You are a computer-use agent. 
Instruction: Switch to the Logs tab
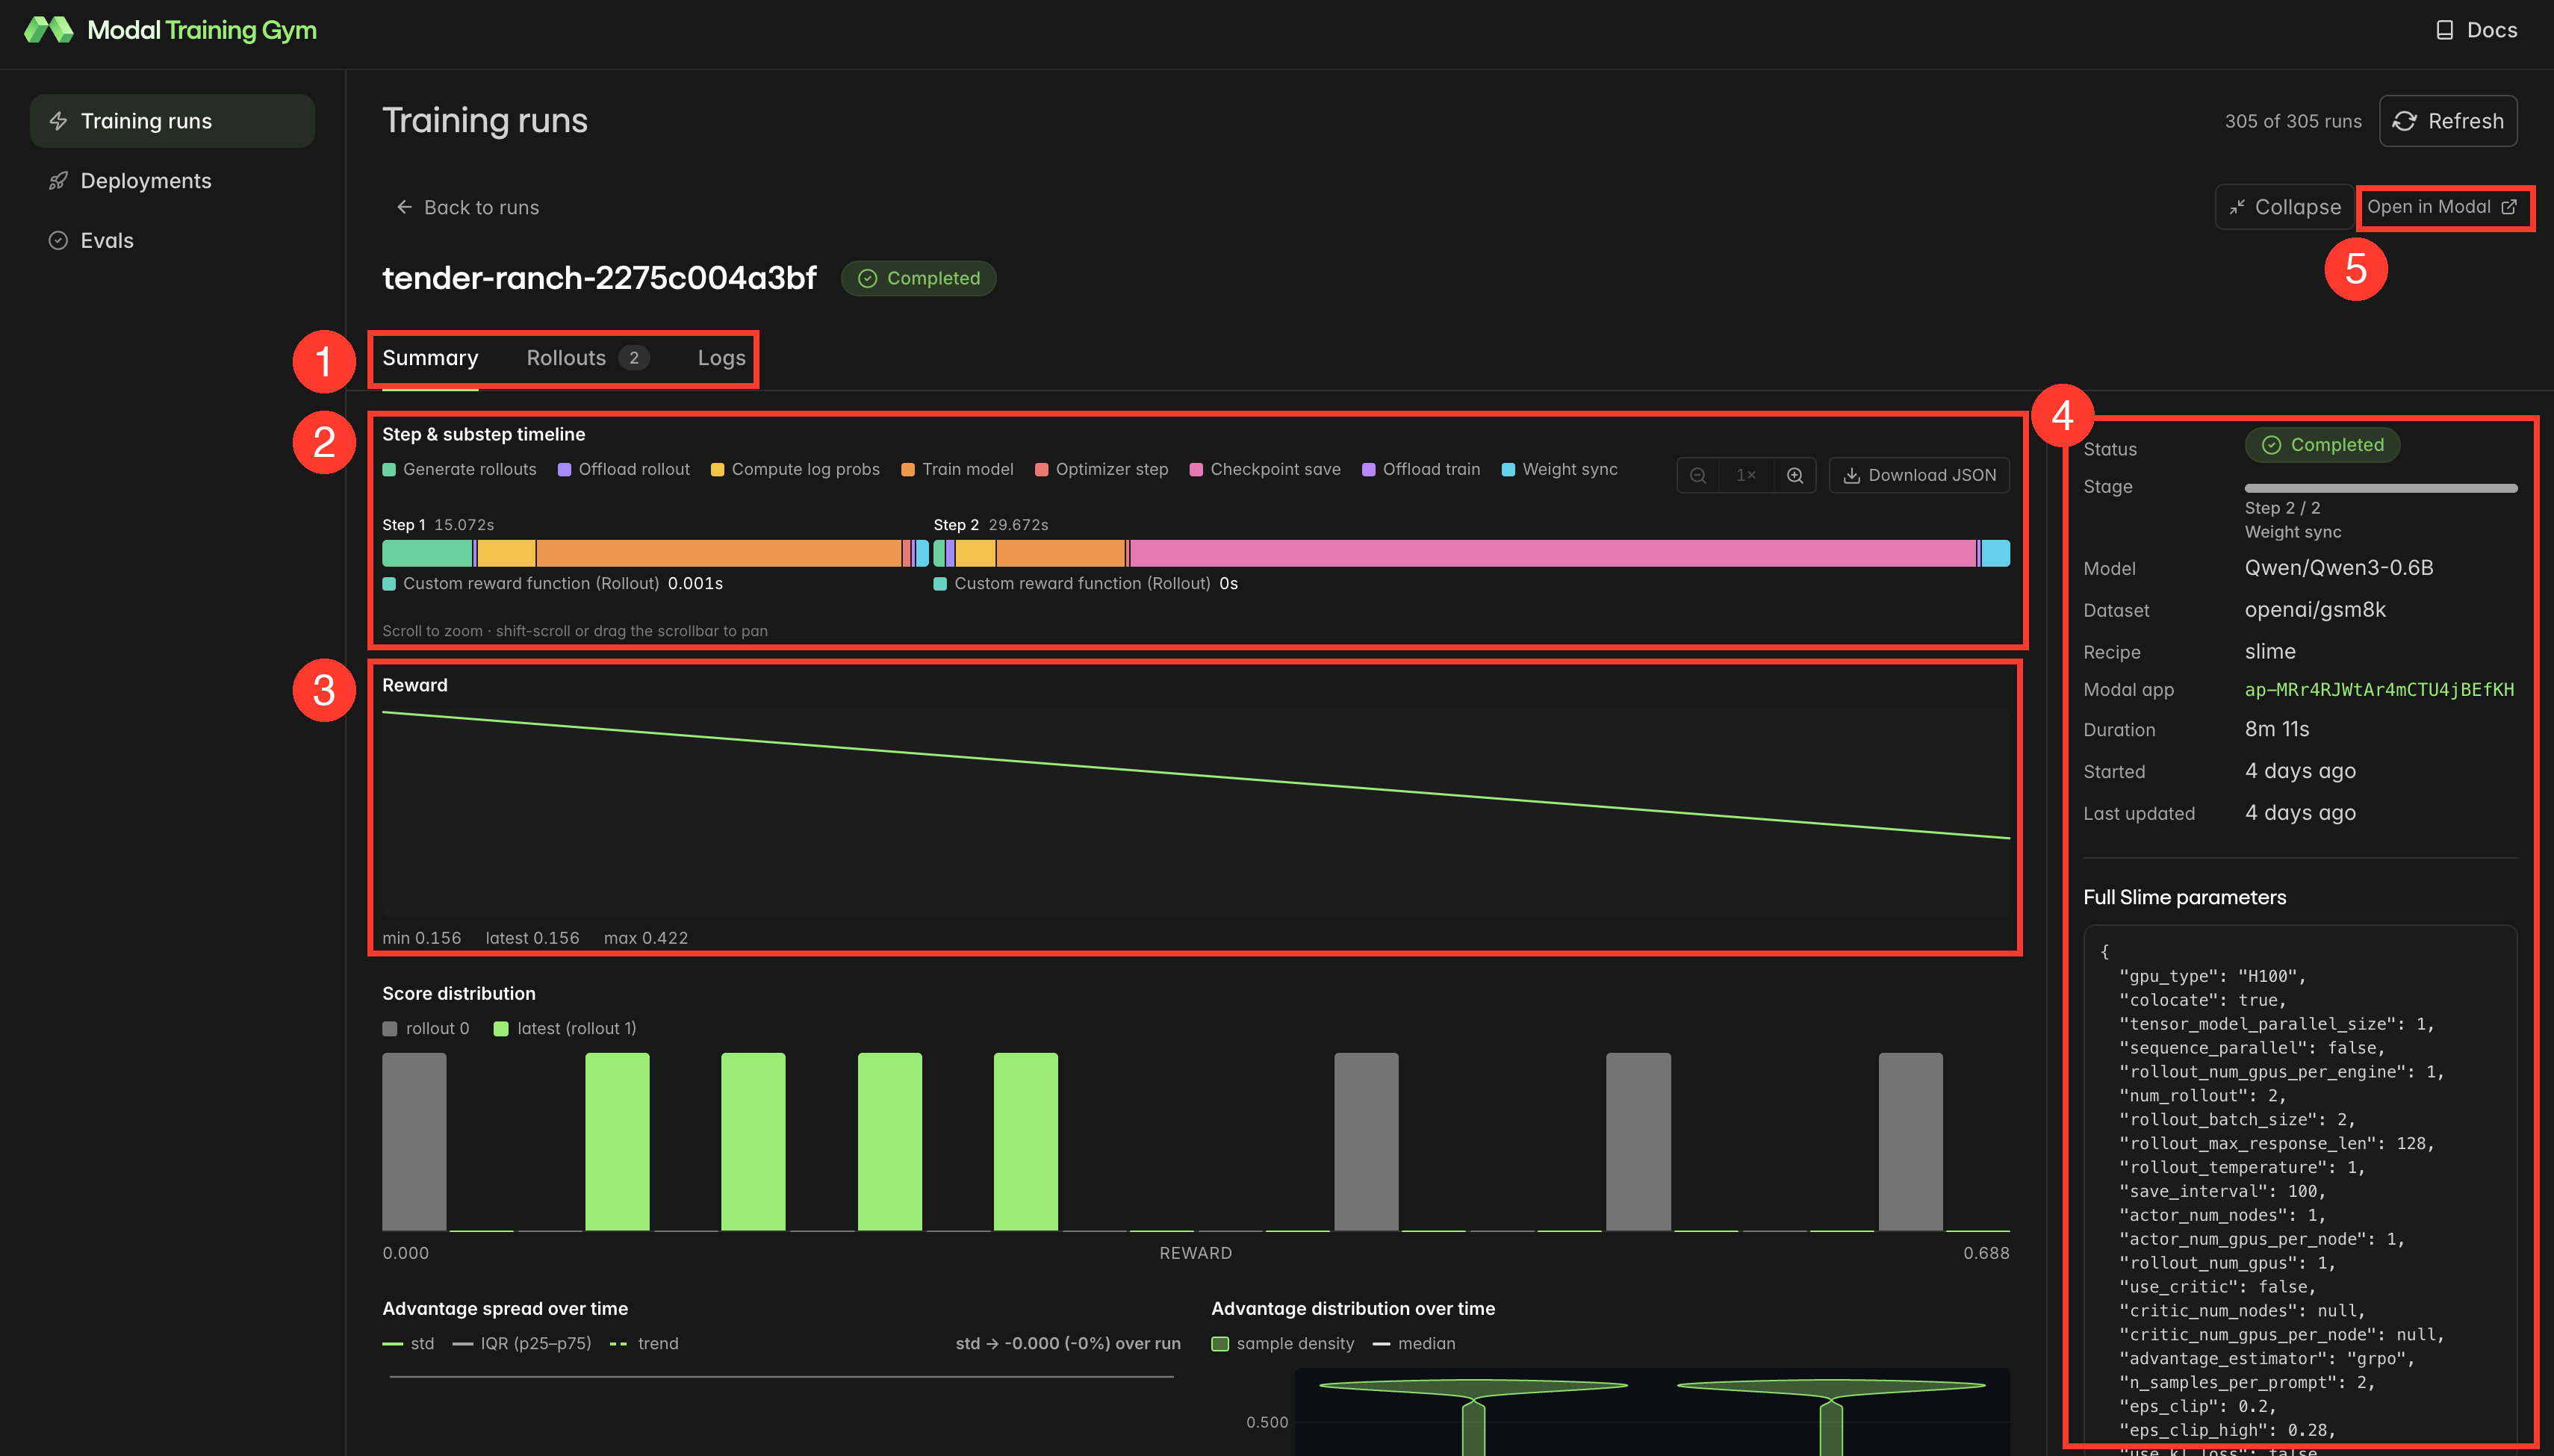[721, 358]
